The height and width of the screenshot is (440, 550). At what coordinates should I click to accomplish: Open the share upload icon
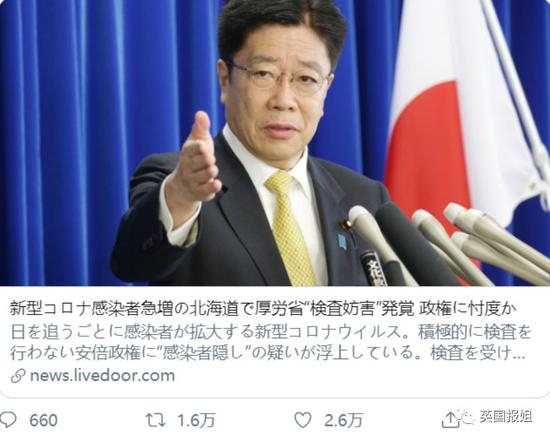point(450,420)
